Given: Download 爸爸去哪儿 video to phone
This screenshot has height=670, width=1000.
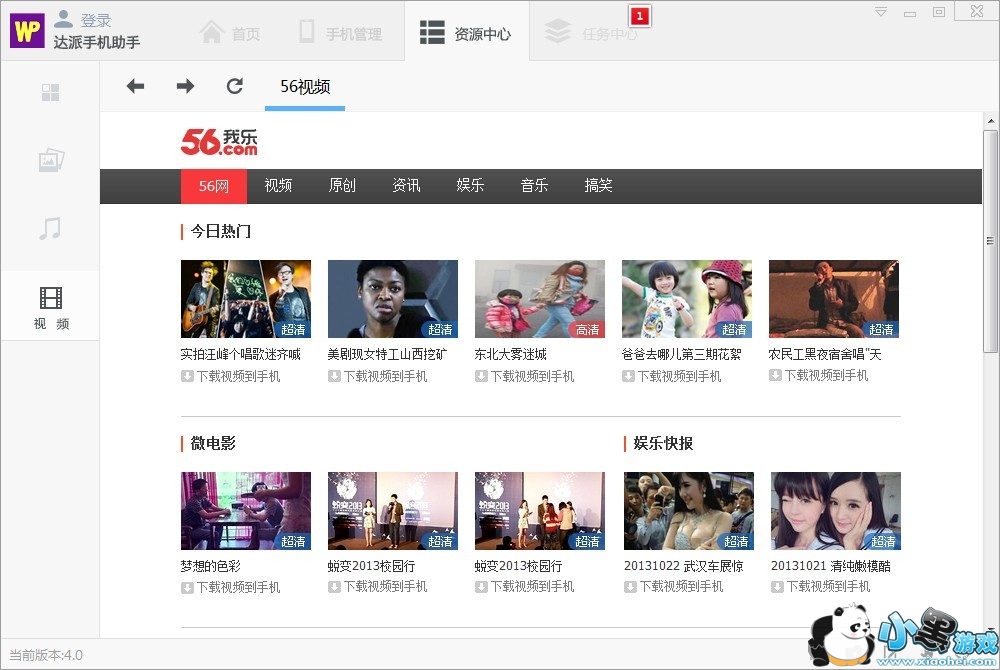Looking at the screenshot, I should pos(672,376).
